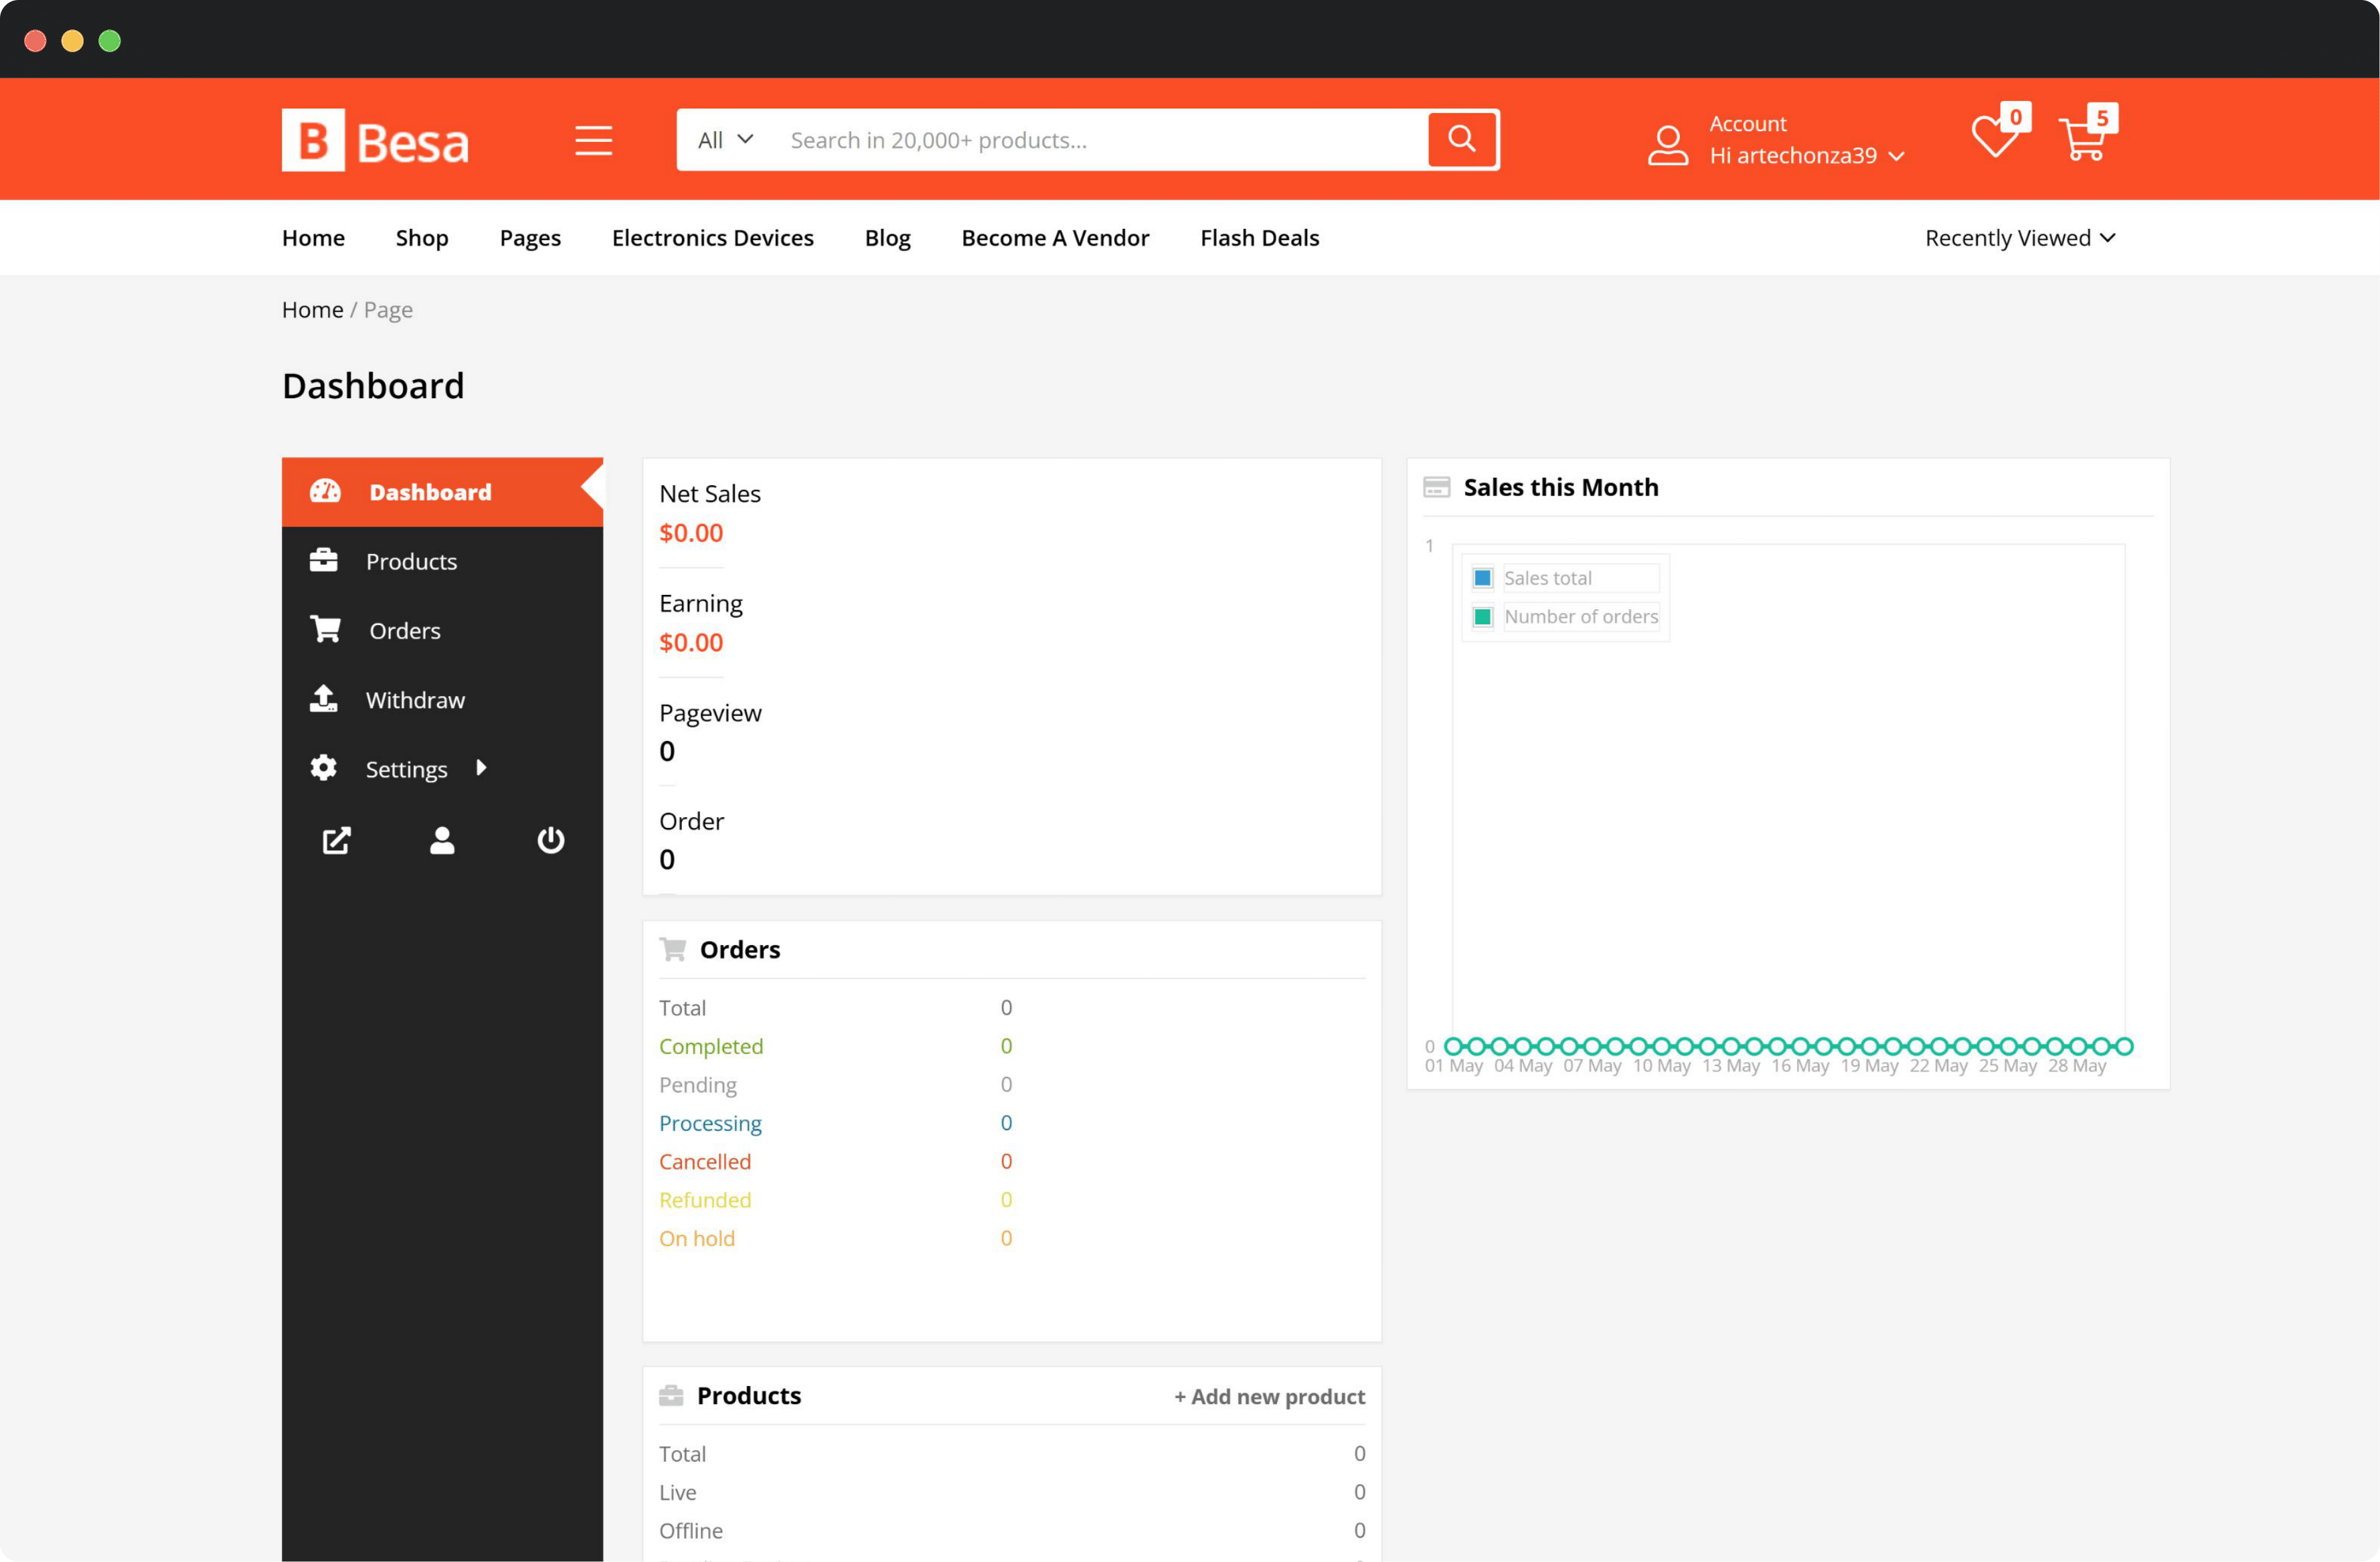Expand the Recently Viewed dropdown

pyautogui.click(x=2019, y=238)
